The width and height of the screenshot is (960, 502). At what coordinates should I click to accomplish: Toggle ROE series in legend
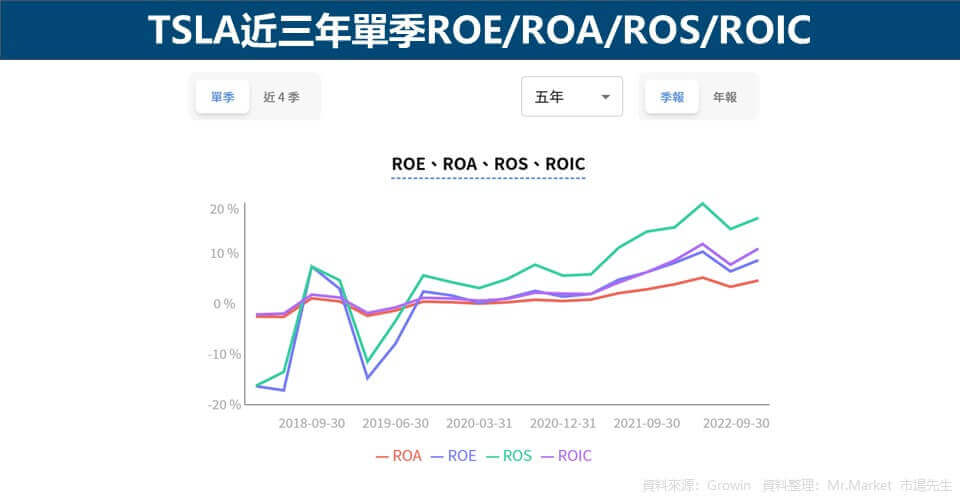454,456
